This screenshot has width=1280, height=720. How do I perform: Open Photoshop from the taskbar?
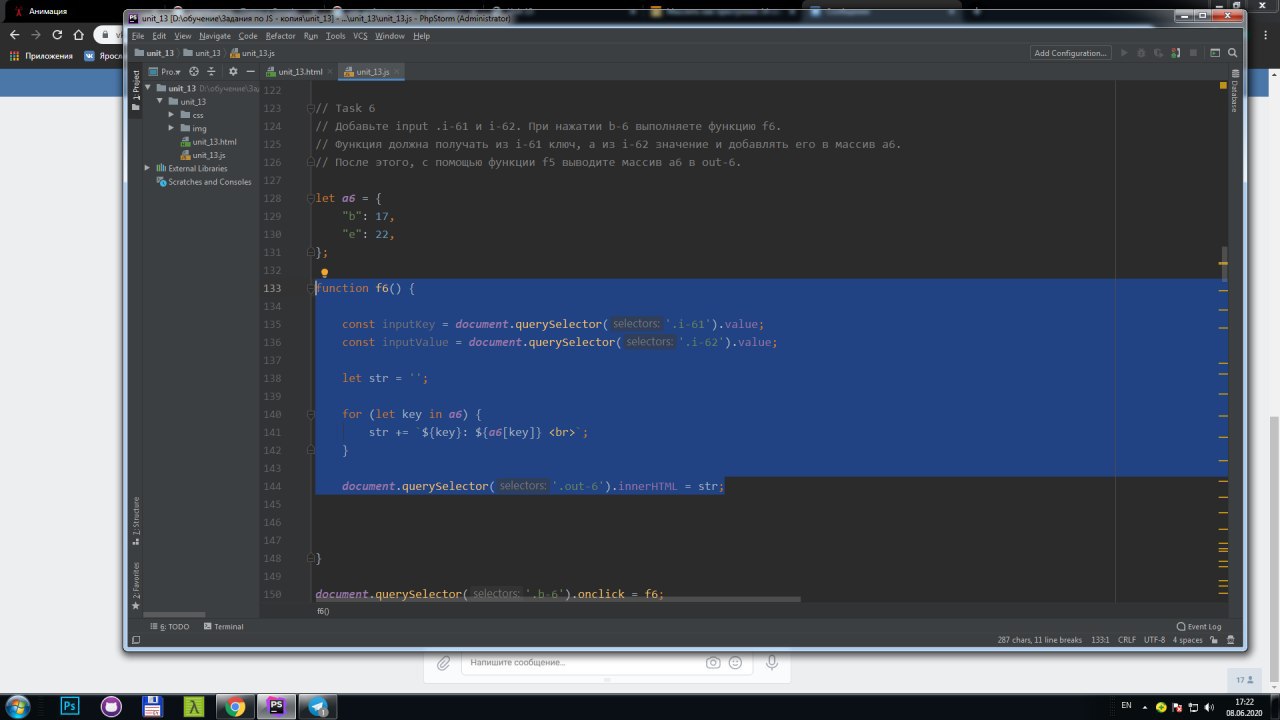[71, 706]
